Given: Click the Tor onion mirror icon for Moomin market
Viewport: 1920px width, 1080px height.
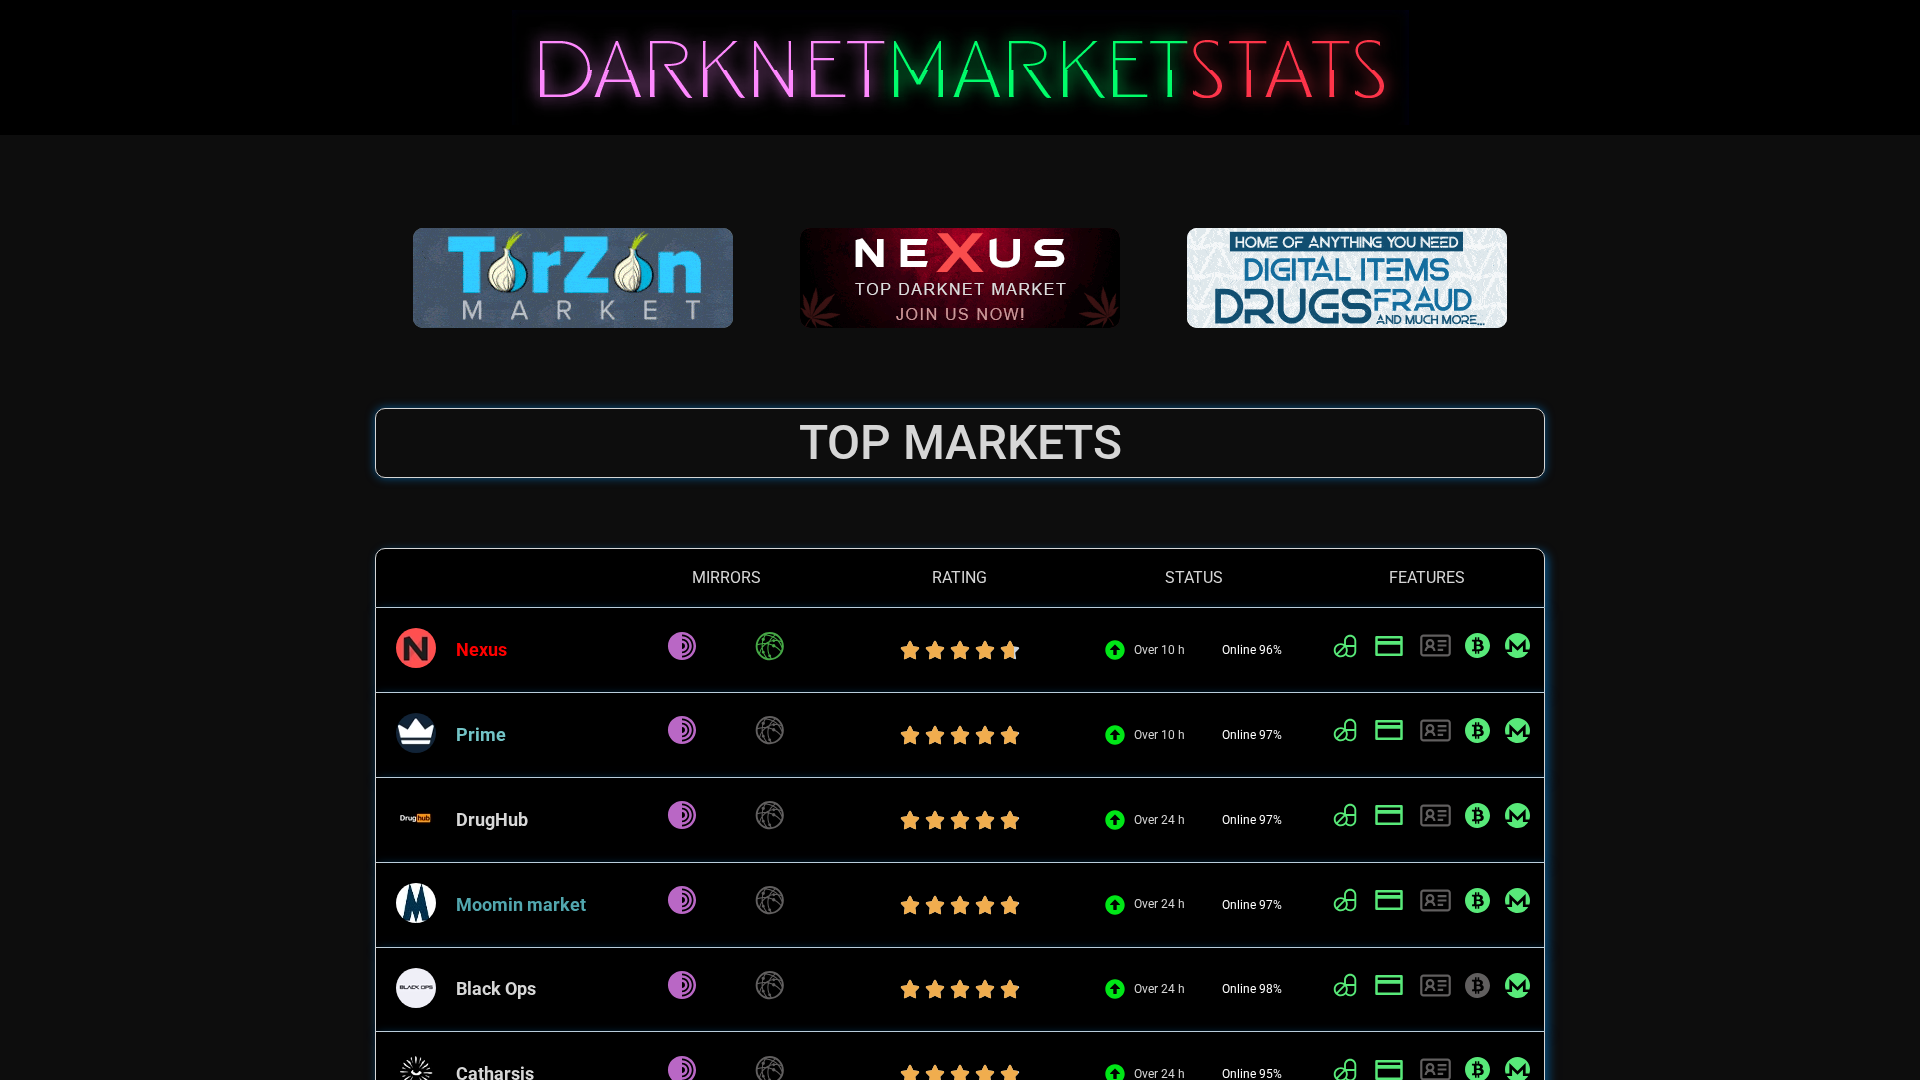Looking at the screenshot, I should [x=682, y=900].
